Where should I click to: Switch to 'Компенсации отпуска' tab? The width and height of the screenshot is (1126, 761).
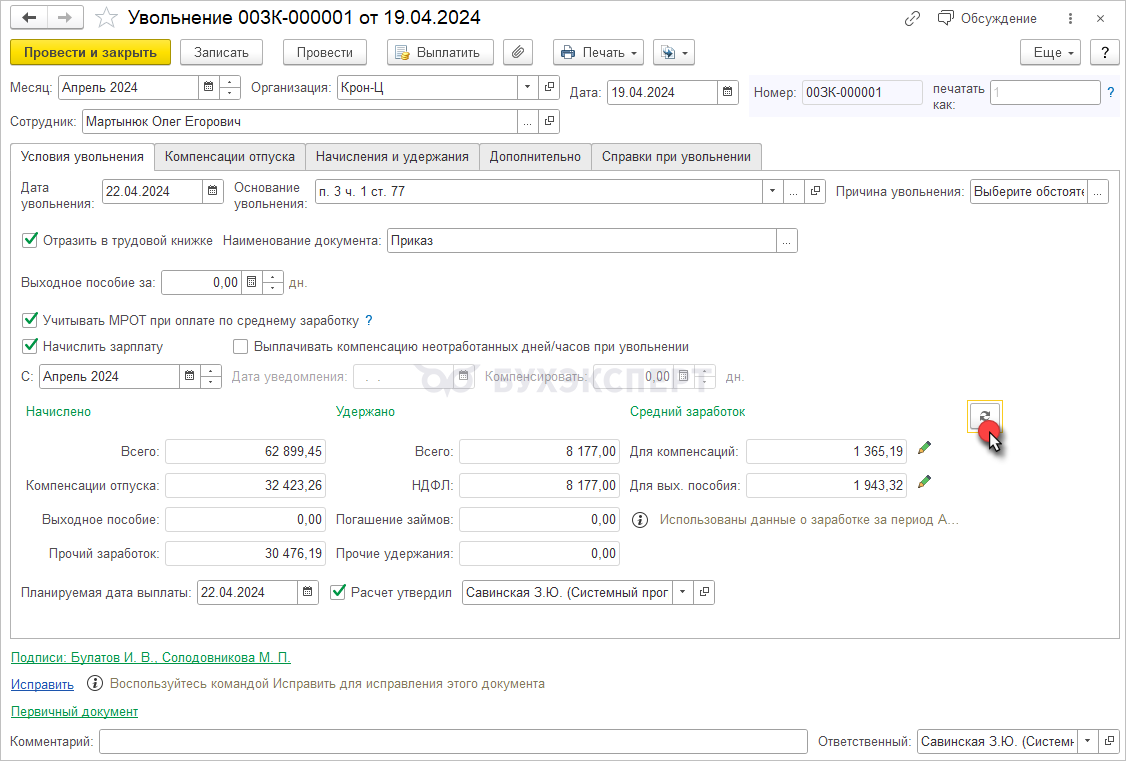tap(230, 156)
